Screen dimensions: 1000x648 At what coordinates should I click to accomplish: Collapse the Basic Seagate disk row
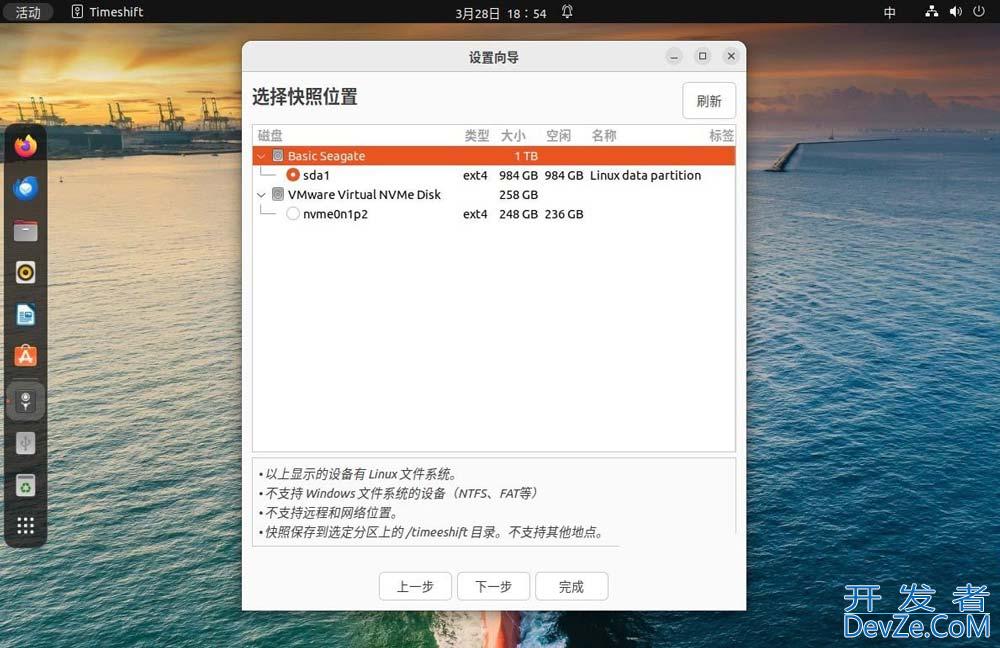261,156
